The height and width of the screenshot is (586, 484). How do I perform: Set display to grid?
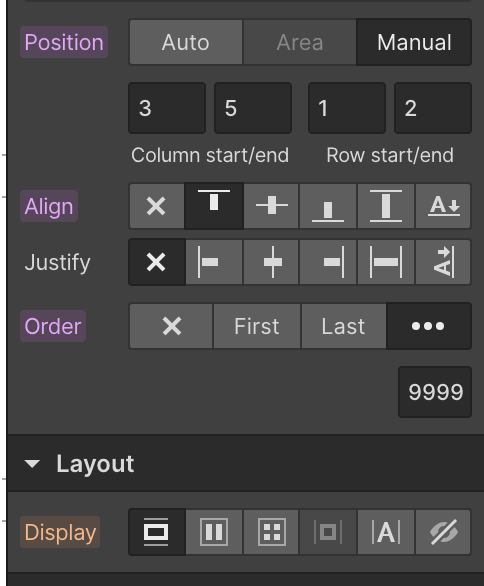(272, 532)
